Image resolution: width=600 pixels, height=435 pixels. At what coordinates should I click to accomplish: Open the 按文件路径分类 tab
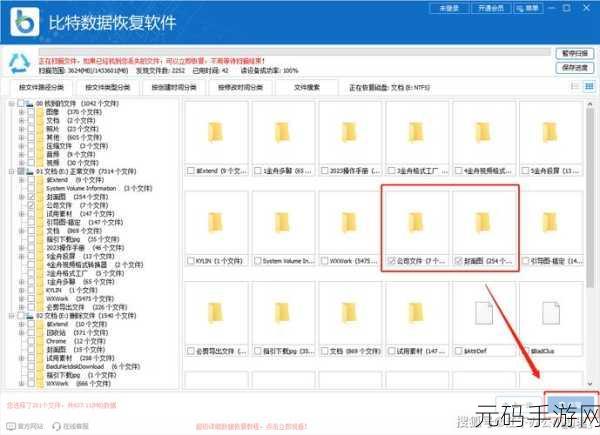click(41, 88)
